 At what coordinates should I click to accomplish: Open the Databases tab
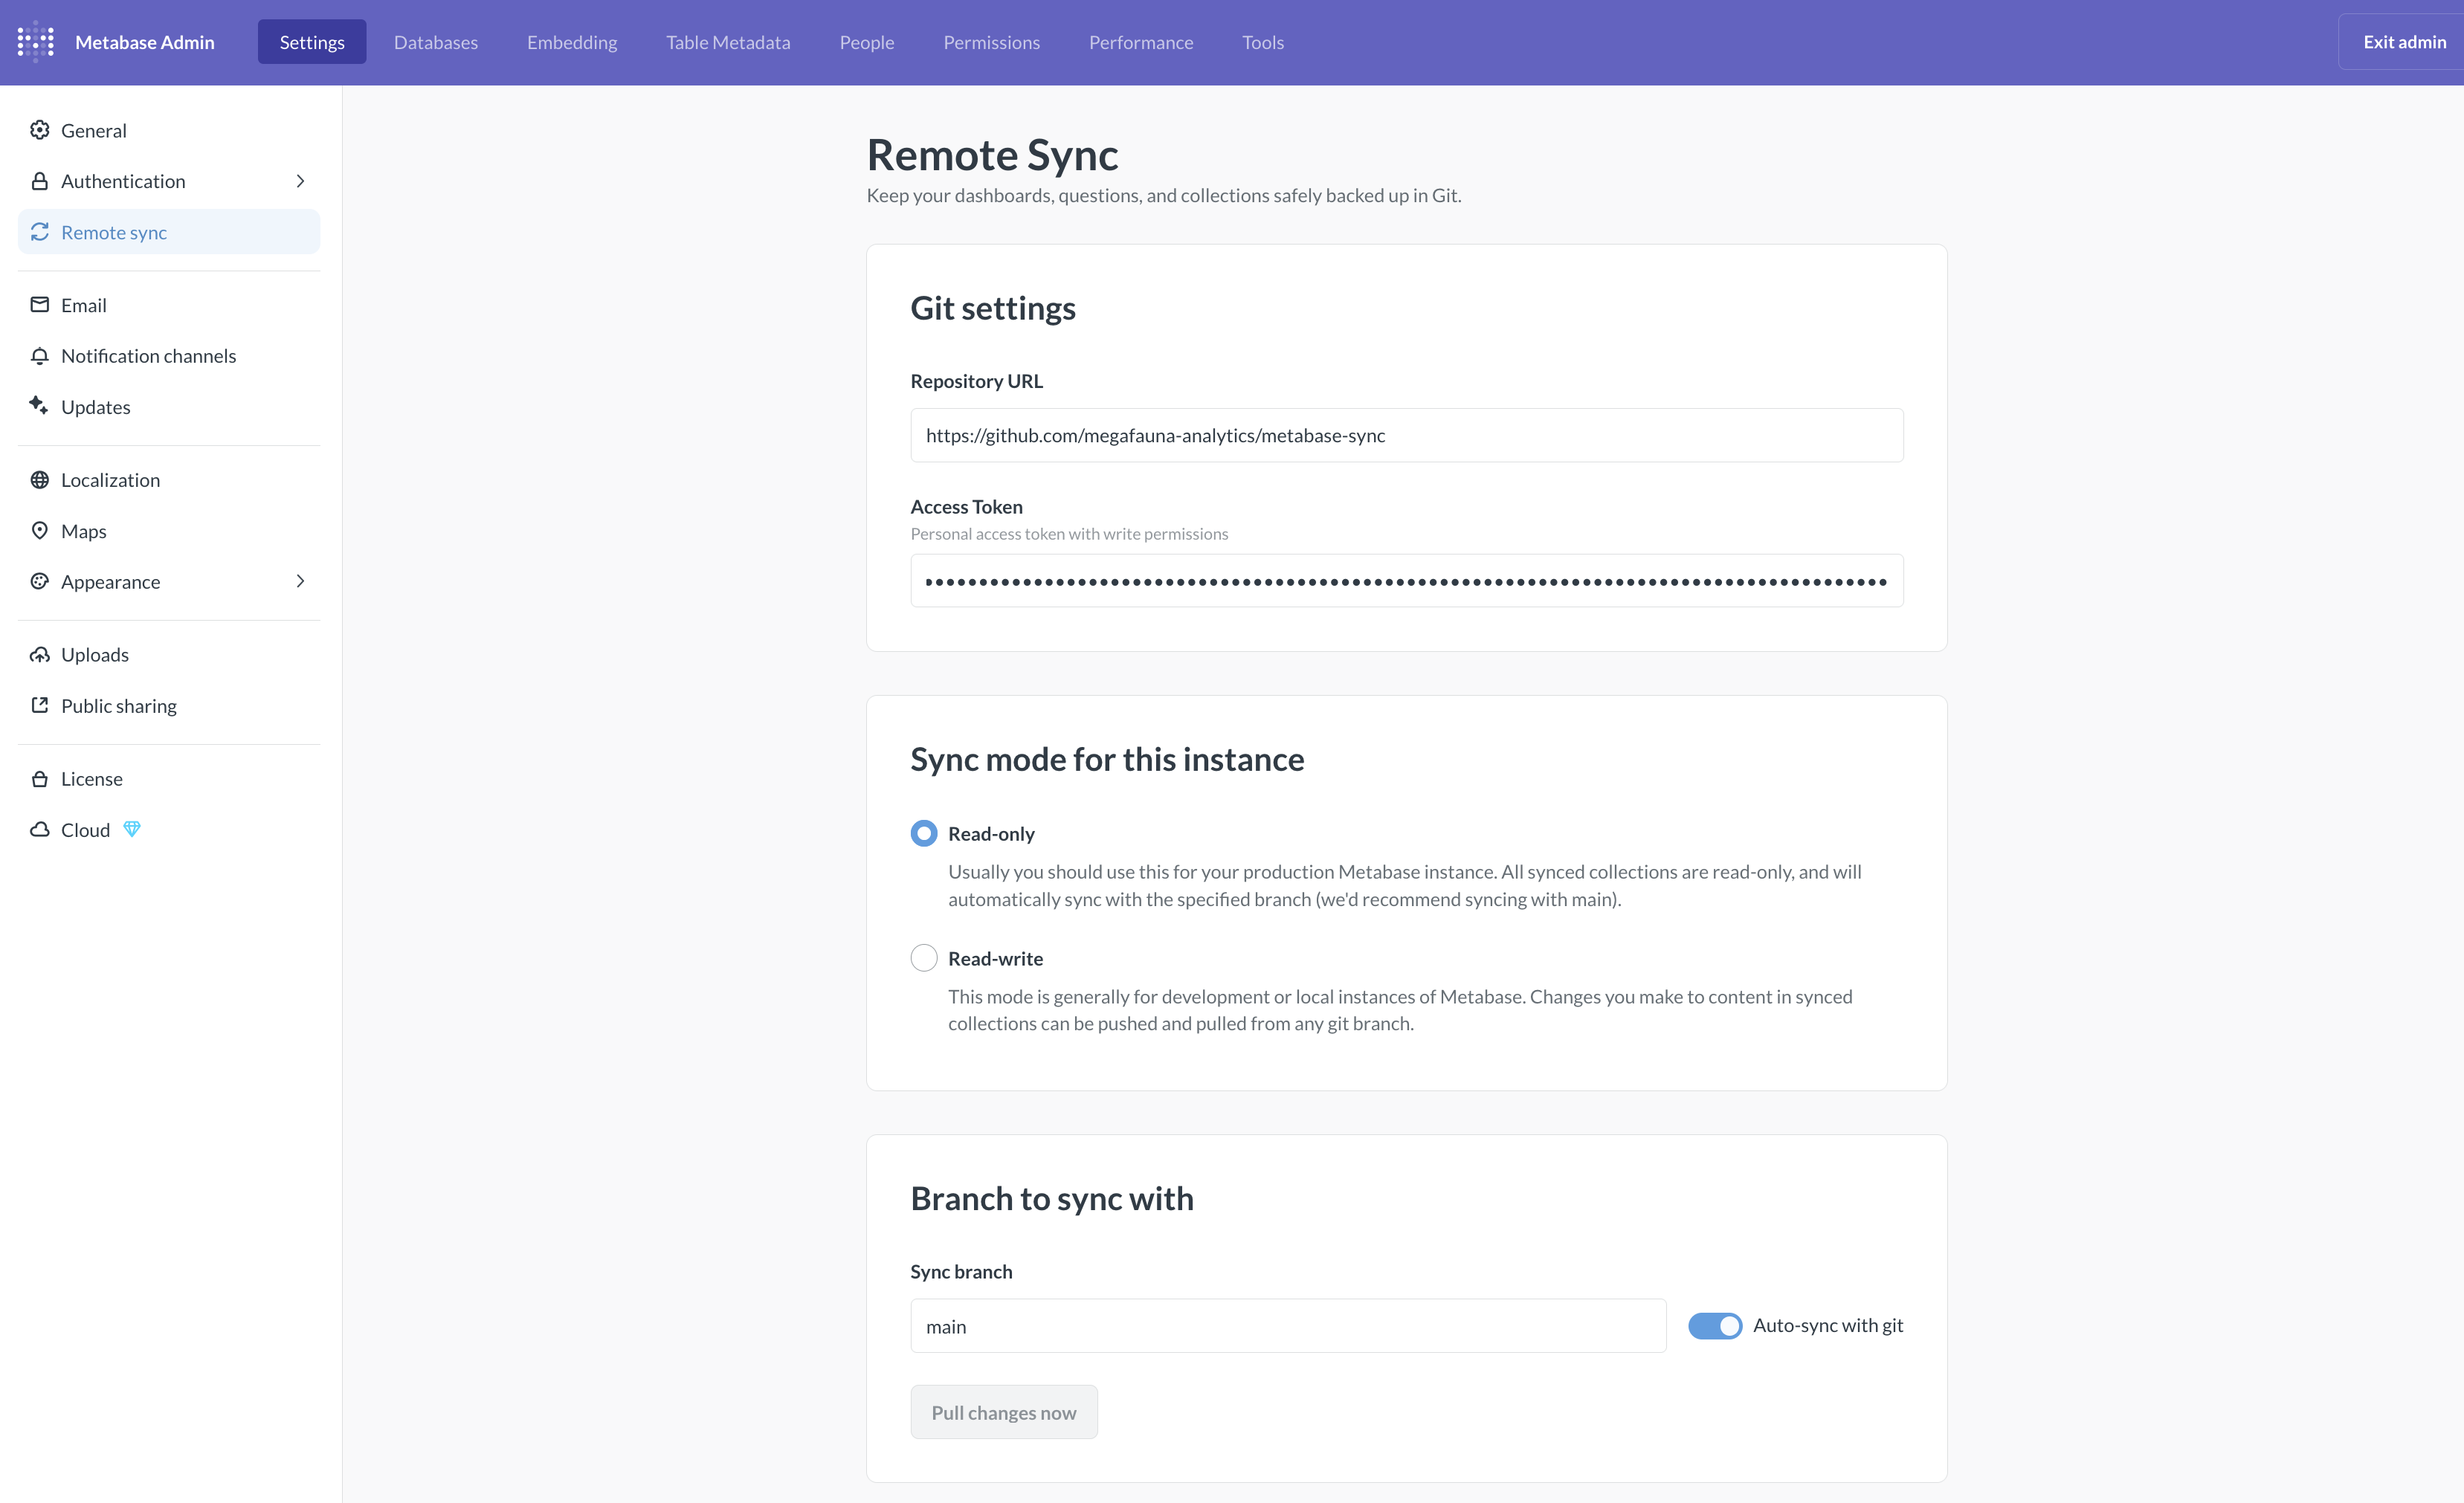pyautogui.click(x=436, y=42)
